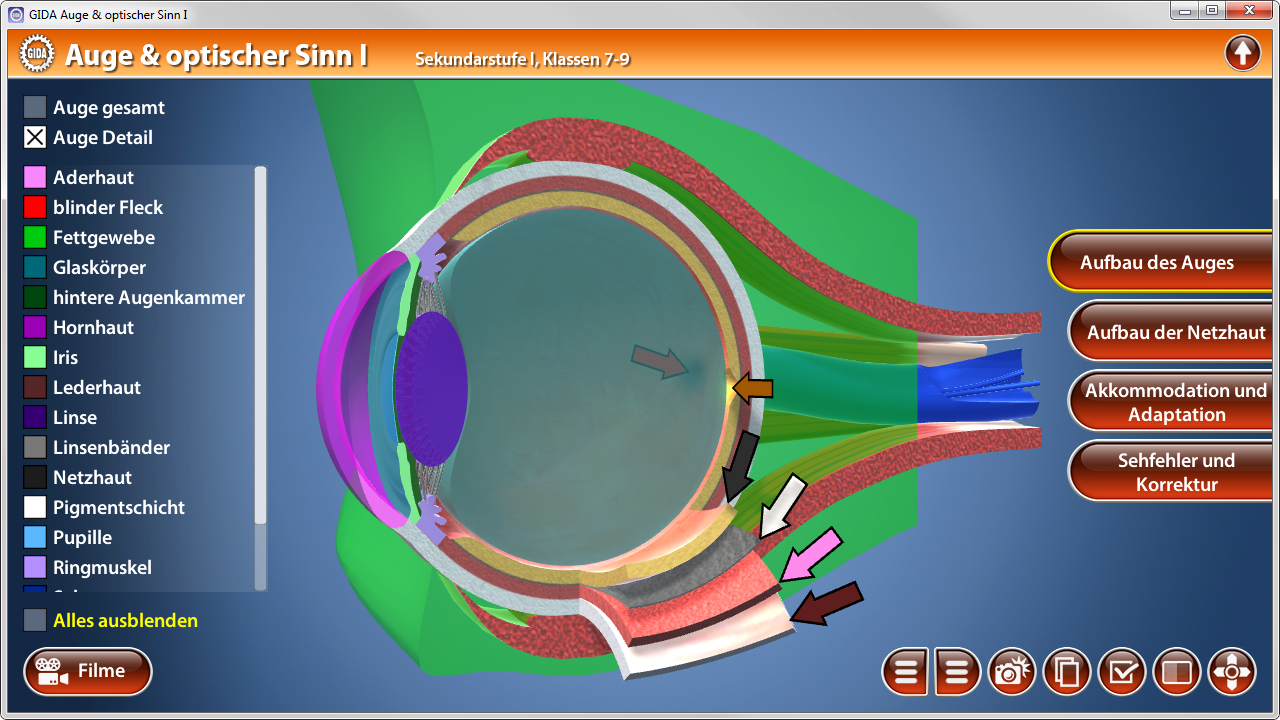Click the pink arrow pointing at the eye layer
The width and height of the screenshot is (1280, 720).
(811, 556)
